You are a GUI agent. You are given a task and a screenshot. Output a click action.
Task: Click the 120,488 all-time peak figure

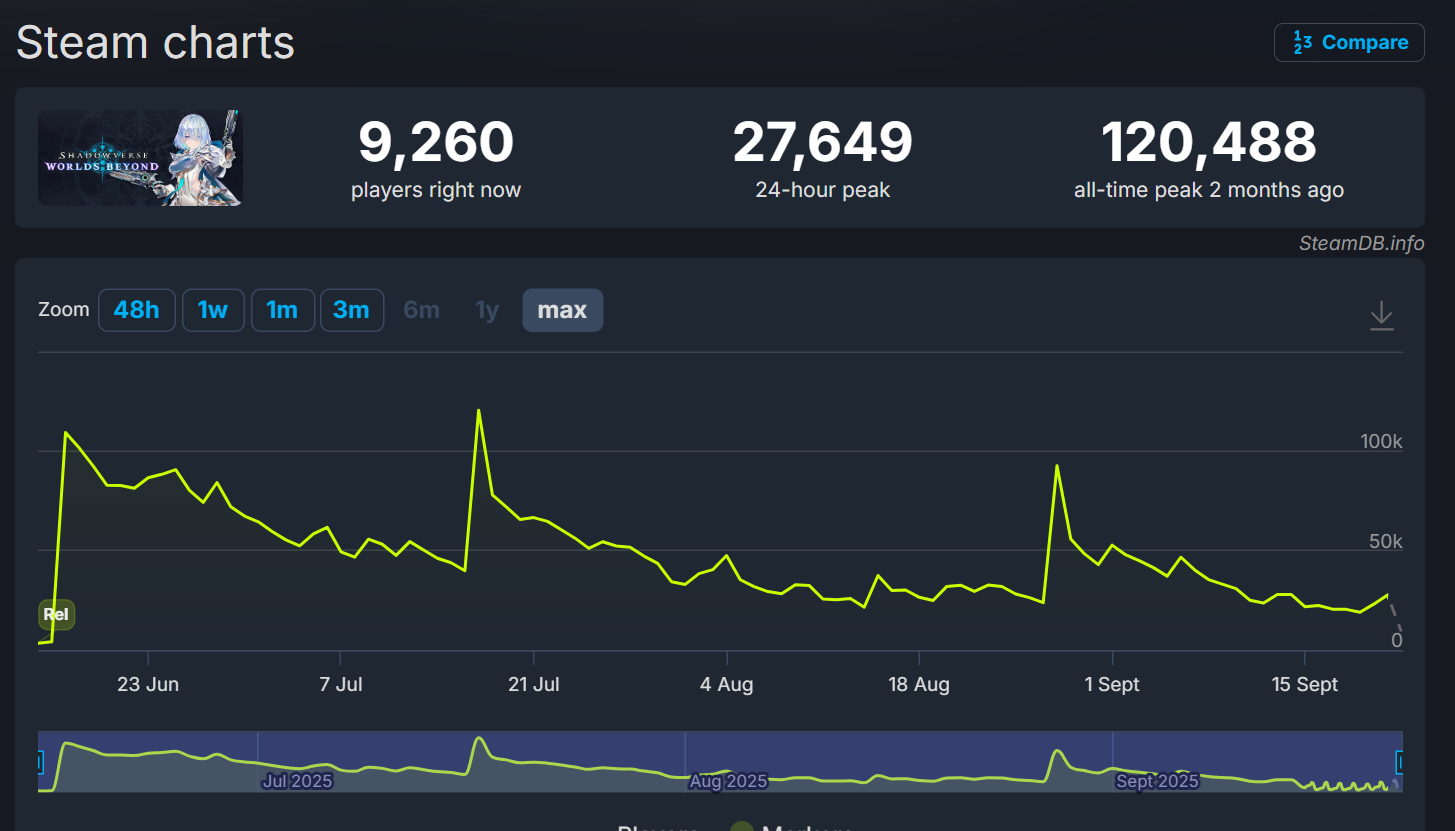pyautogui.click(x=1208, y=142)
